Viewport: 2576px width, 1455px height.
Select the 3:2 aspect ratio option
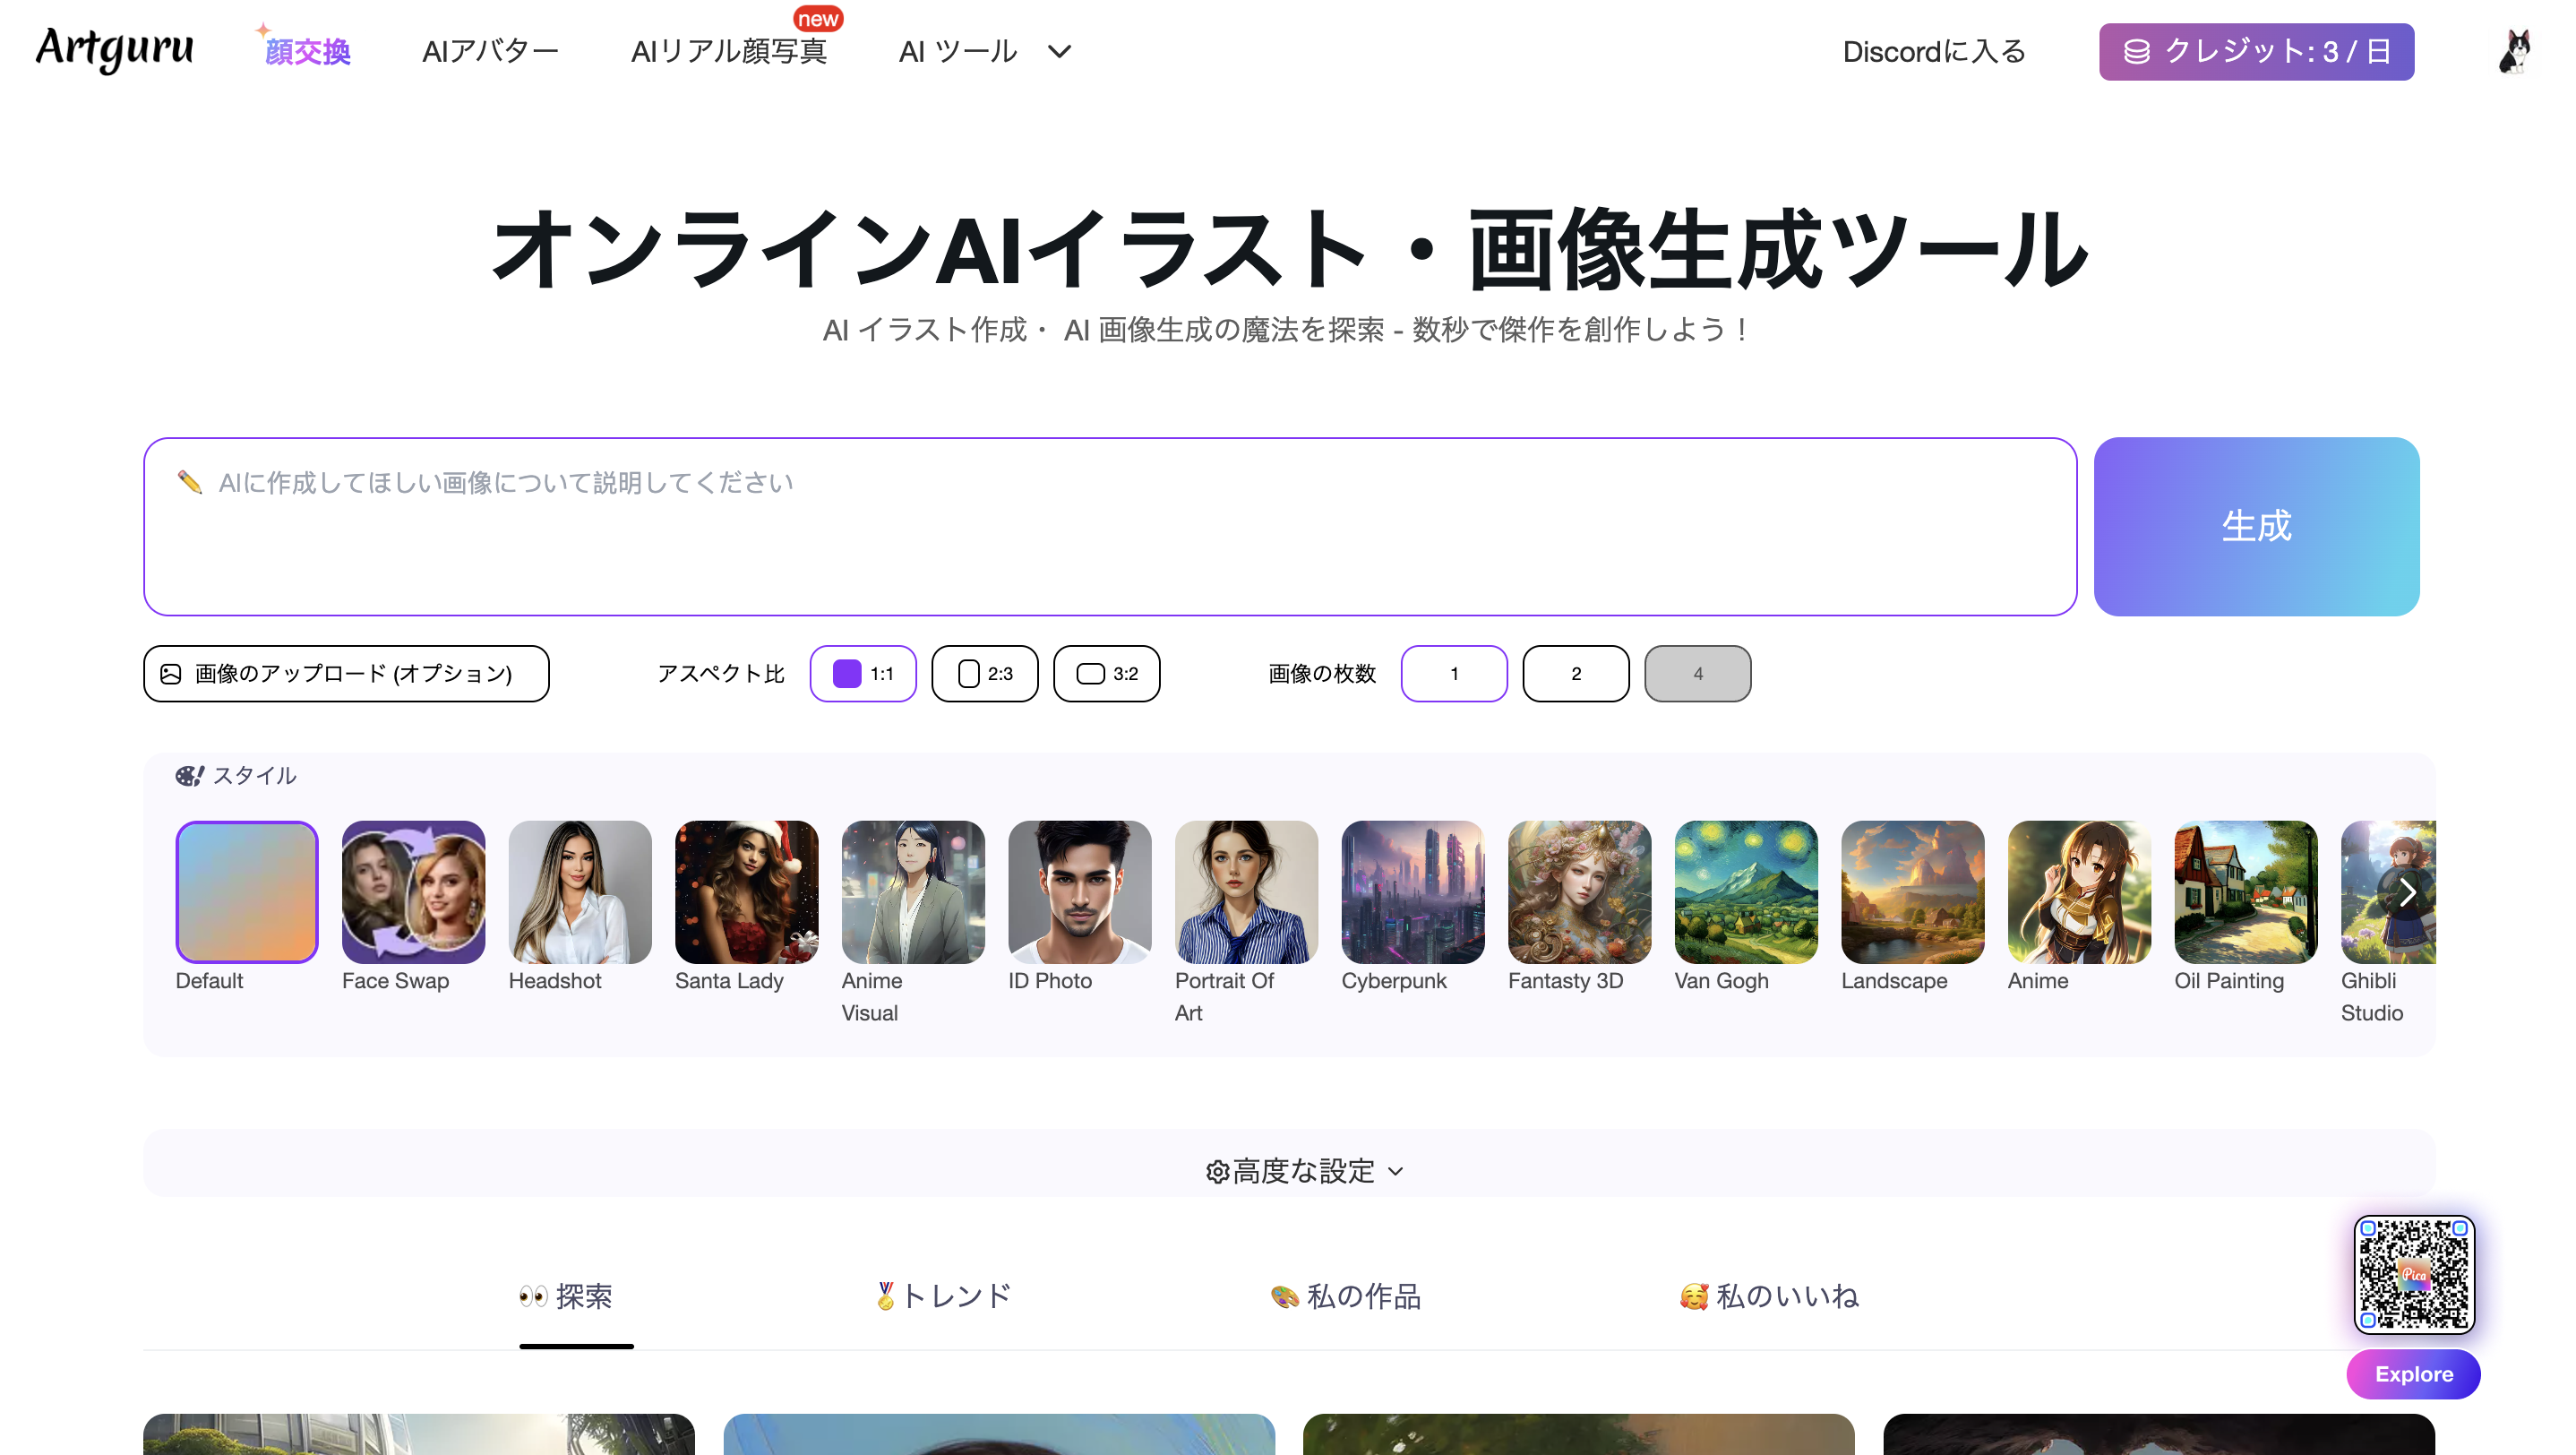(1106, 673)
